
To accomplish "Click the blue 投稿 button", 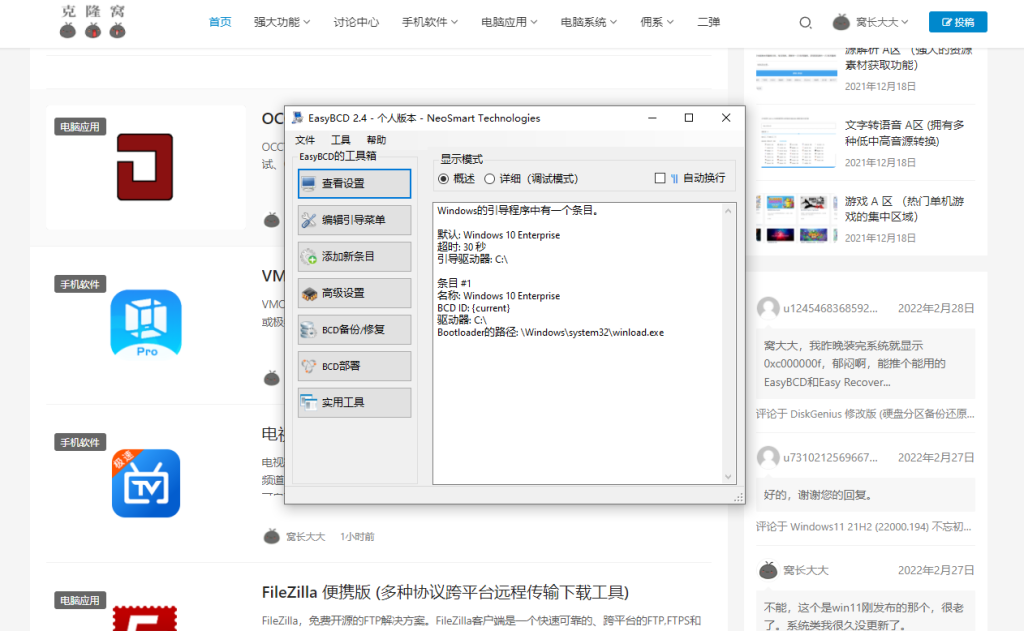I will click(958, 22).
